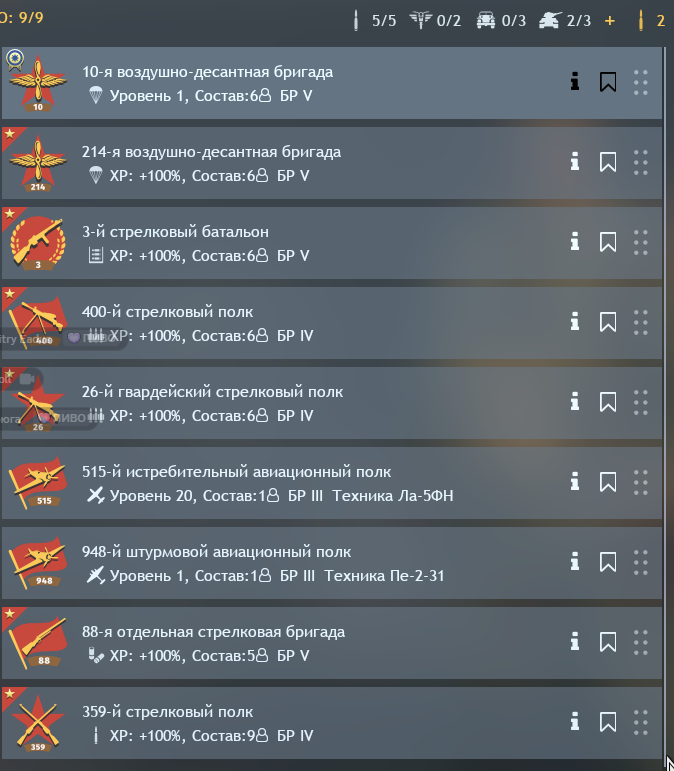Click the vehicle slots counter 0/3

(500, 21)
